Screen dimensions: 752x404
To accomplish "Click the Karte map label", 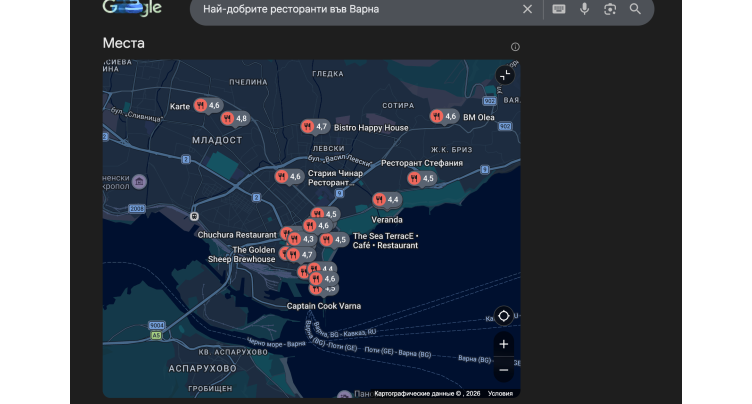I will tap(180, 107).
